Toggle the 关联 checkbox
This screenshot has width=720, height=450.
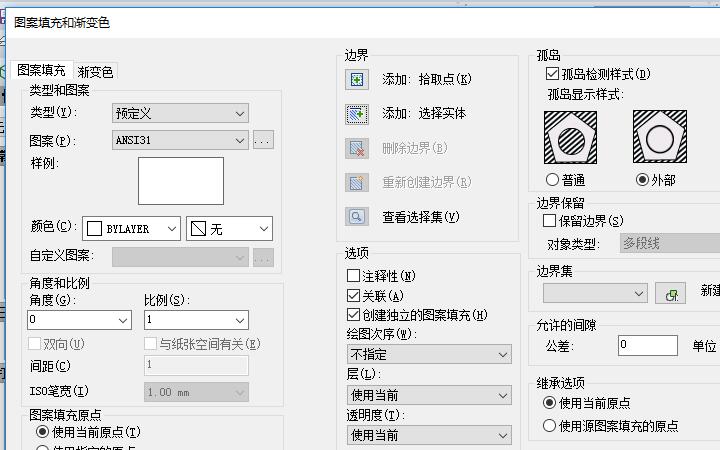[354, 296]
